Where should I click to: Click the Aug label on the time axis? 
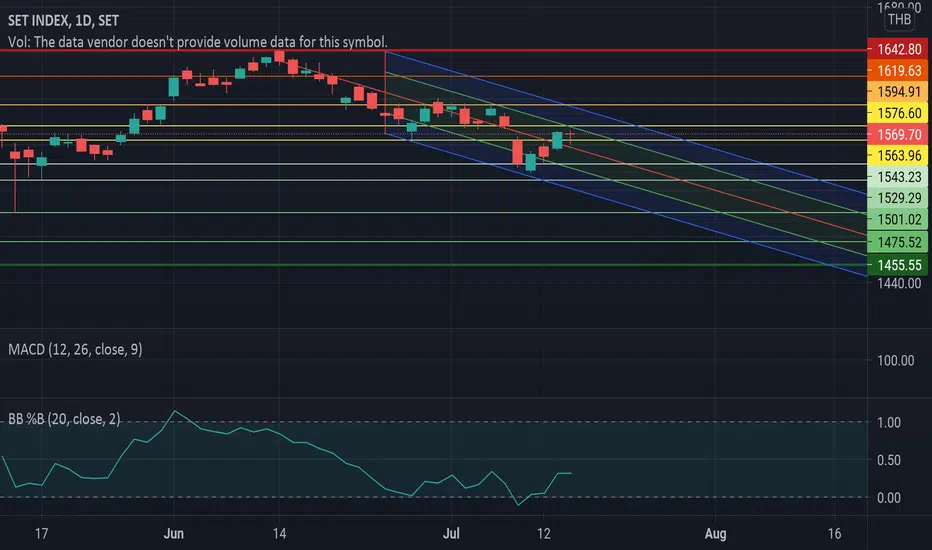(x=716, y=533)
